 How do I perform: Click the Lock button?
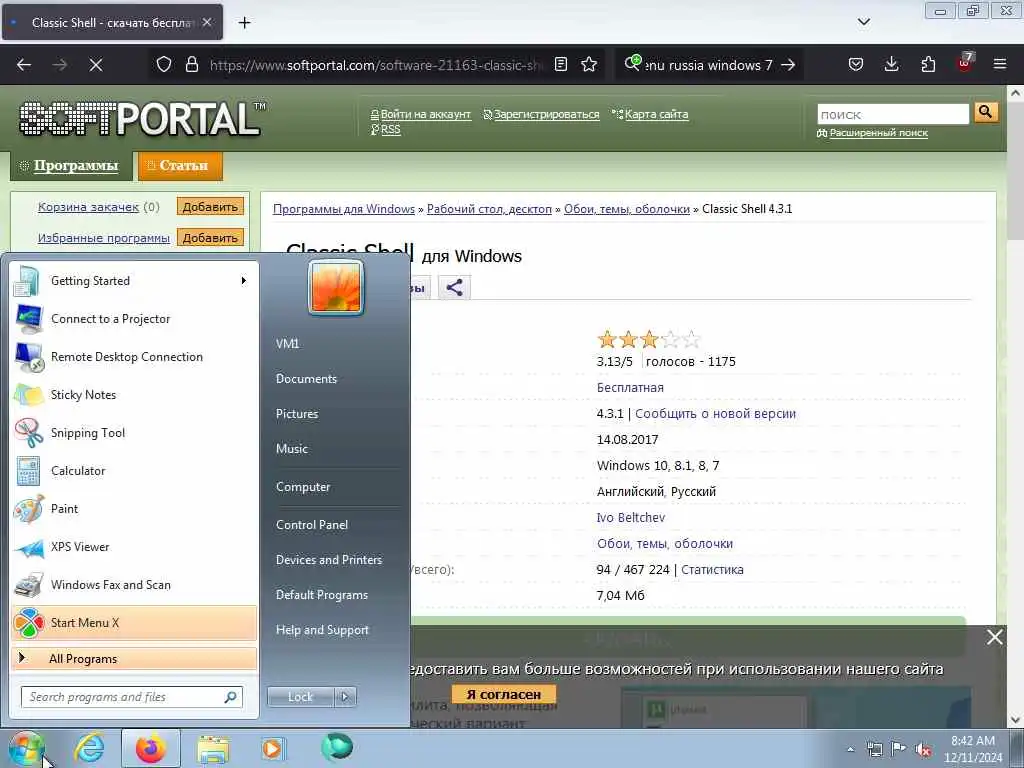point(300,697)
